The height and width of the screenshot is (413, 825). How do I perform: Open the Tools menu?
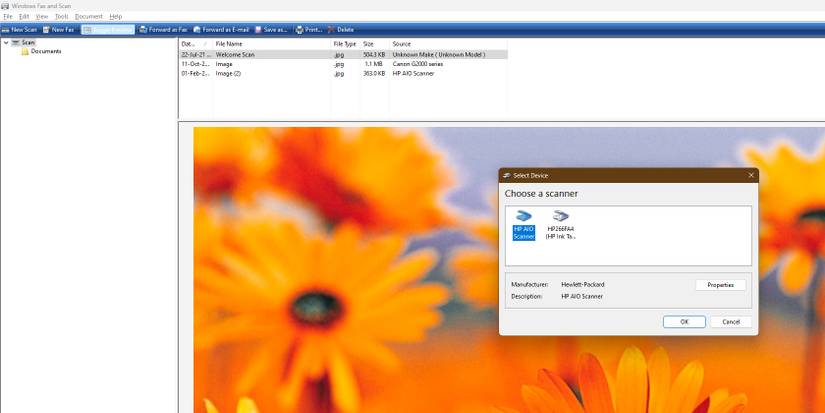pos(62,17)
